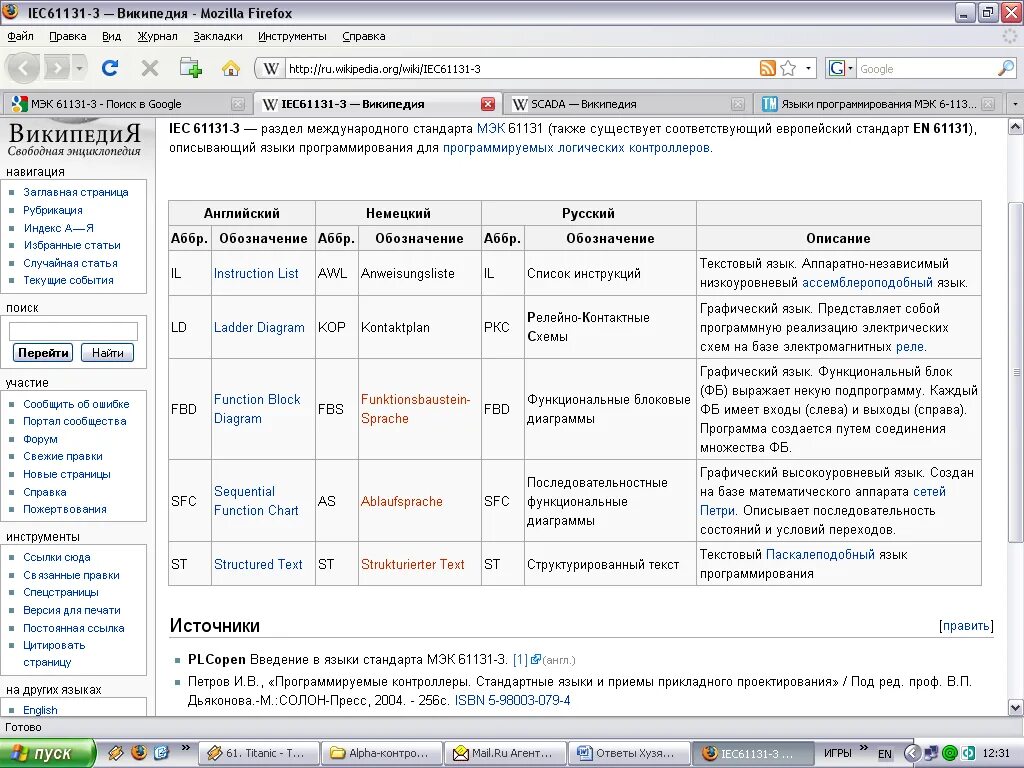Click the page scrollbar down arrow
The image size is (1024, 768).
tap(1016, 707)
